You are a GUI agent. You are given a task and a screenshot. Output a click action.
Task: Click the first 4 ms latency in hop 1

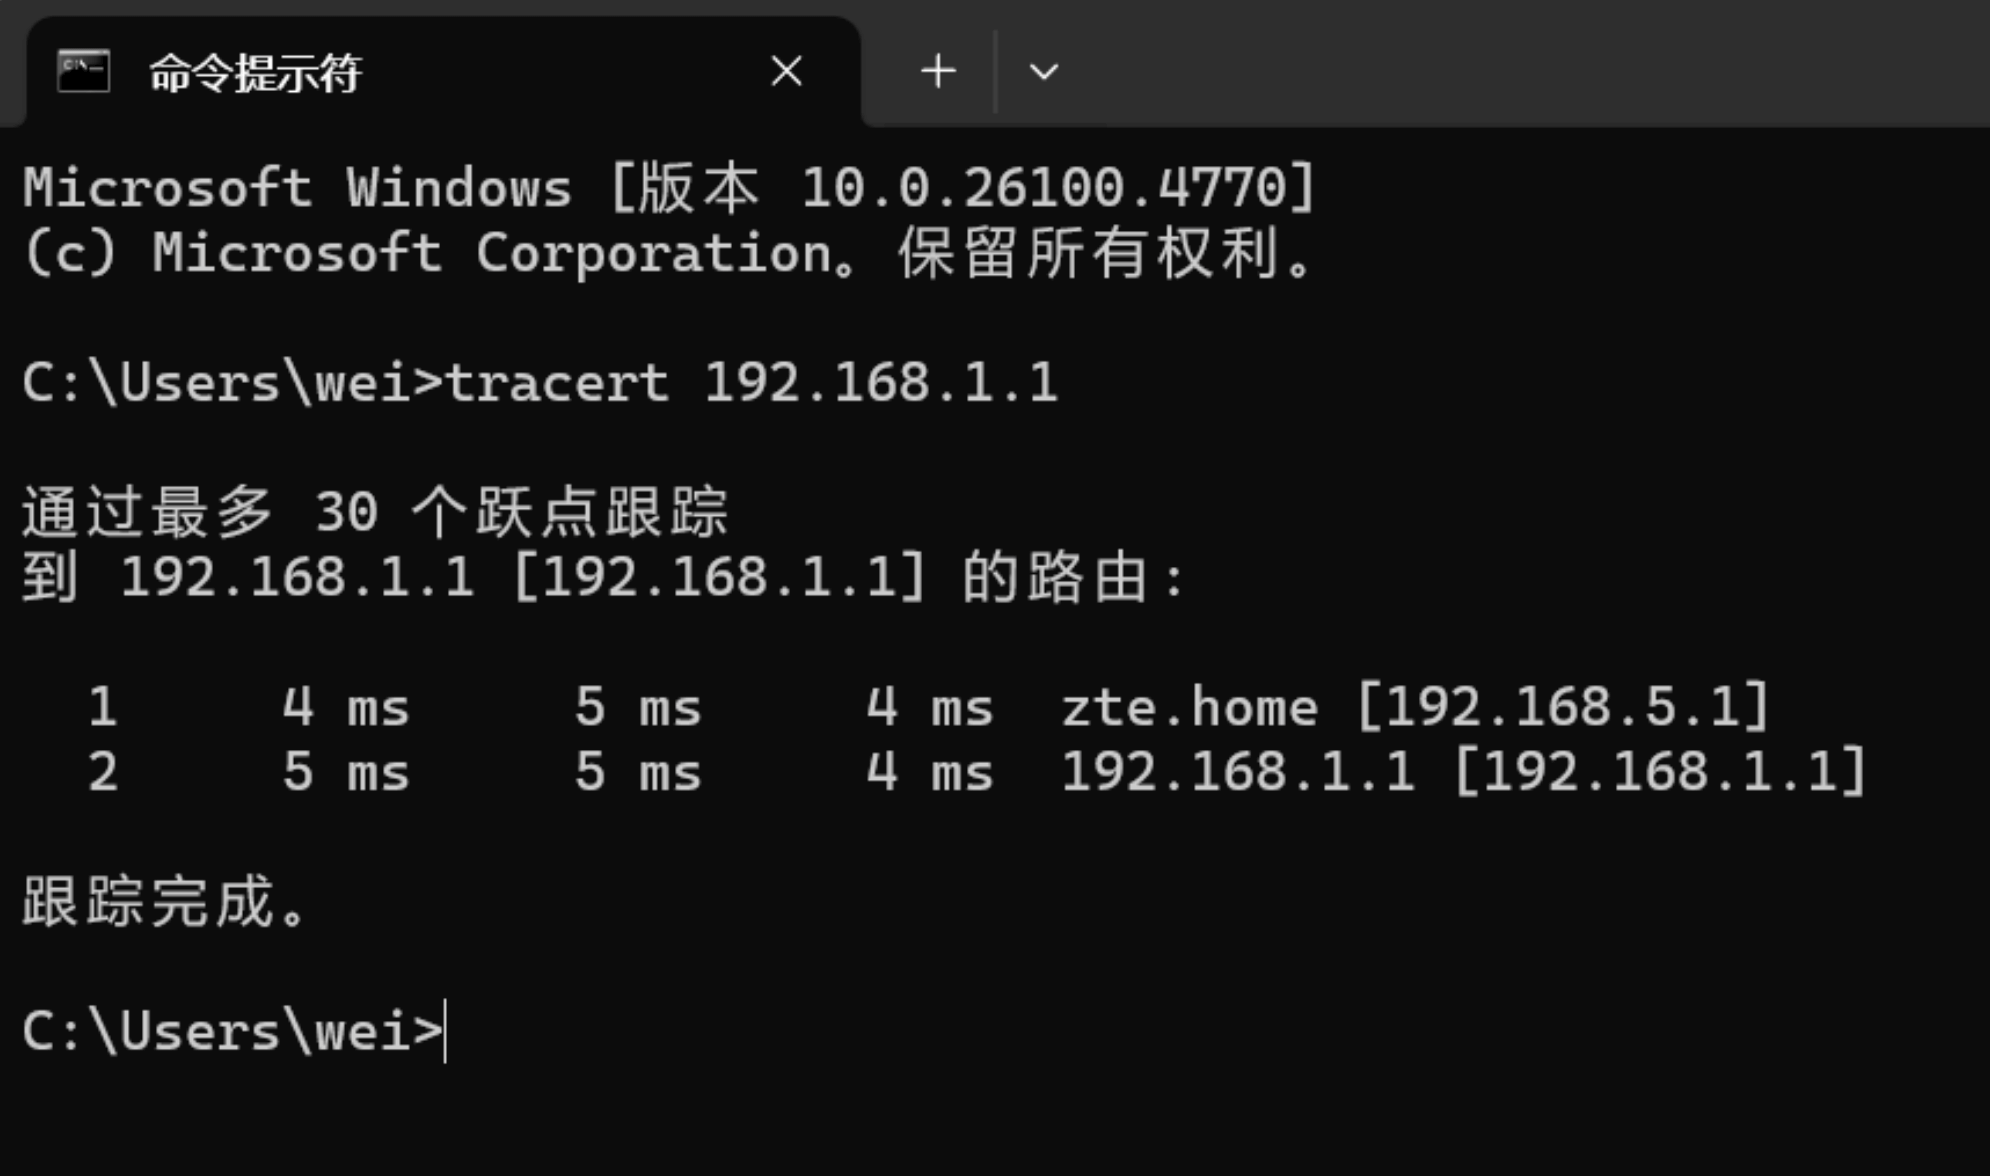click(x=345, y=708)
